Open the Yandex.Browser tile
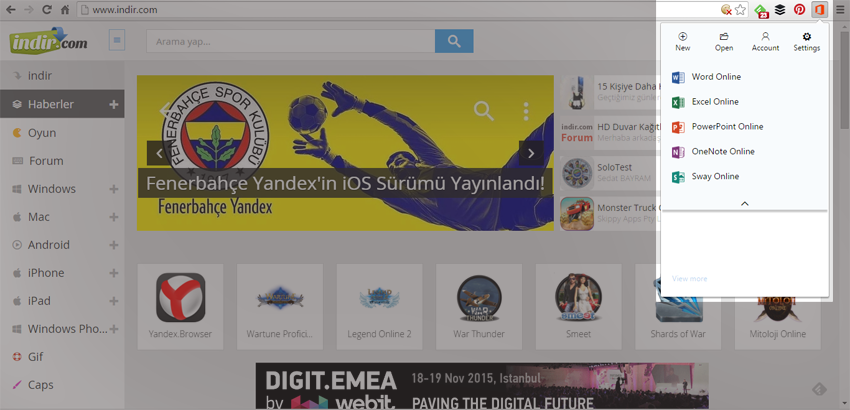Image resolution: width=850 pixels, height=410 pixels. coord(181,306)
